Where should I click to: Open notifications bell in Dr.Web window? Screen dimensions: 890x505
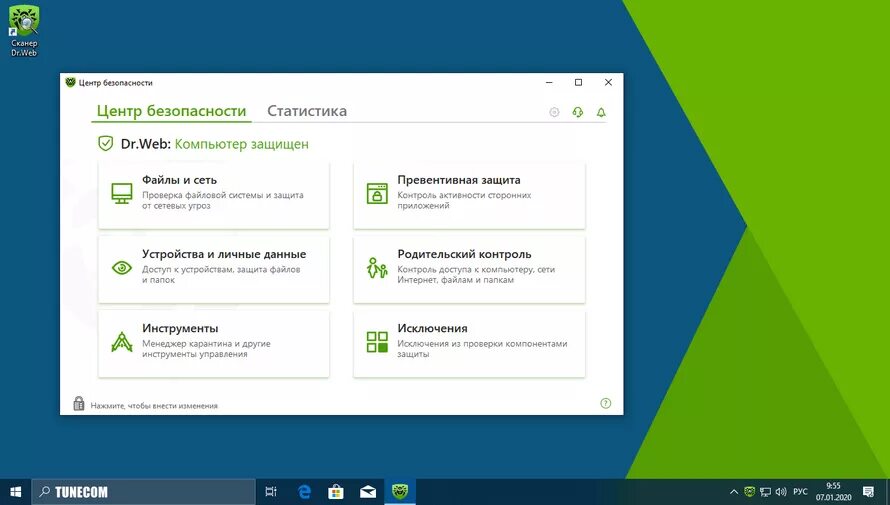tap(601, 112)
